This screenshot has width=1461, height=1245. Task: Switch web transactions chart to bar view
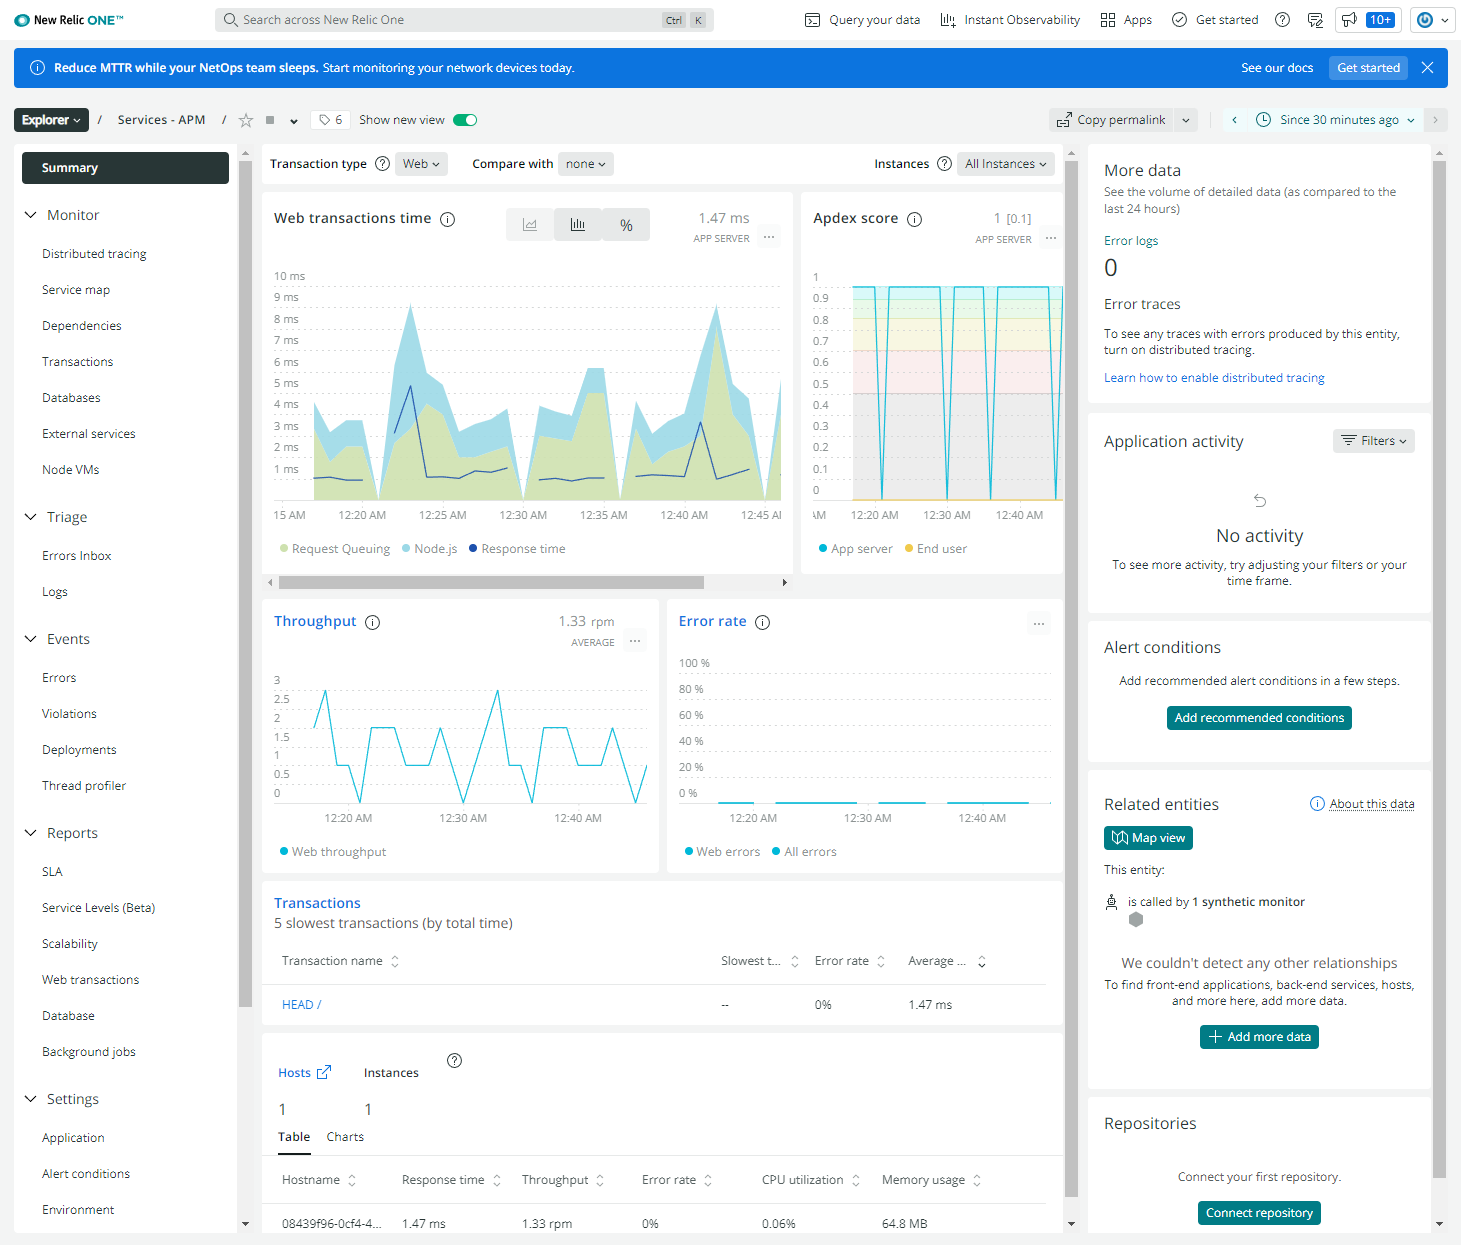tap(578, 225)
